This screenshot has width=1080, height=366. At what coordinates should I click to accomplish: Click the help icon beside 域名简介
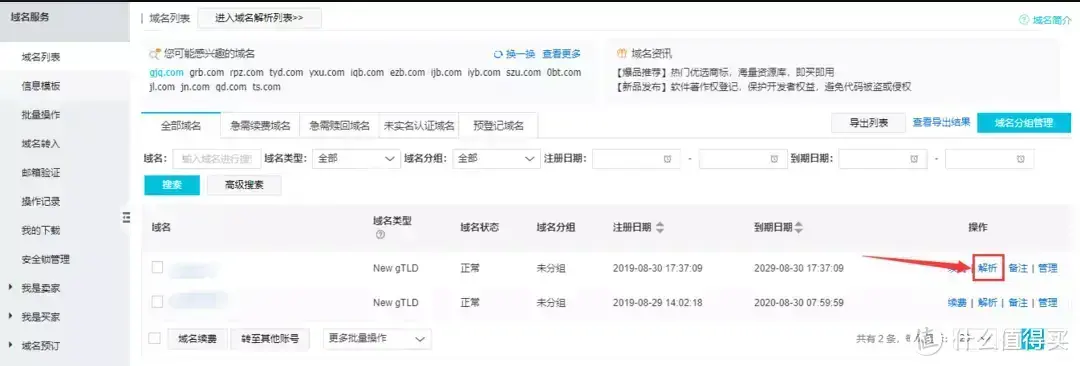[x=1024, y=20]
